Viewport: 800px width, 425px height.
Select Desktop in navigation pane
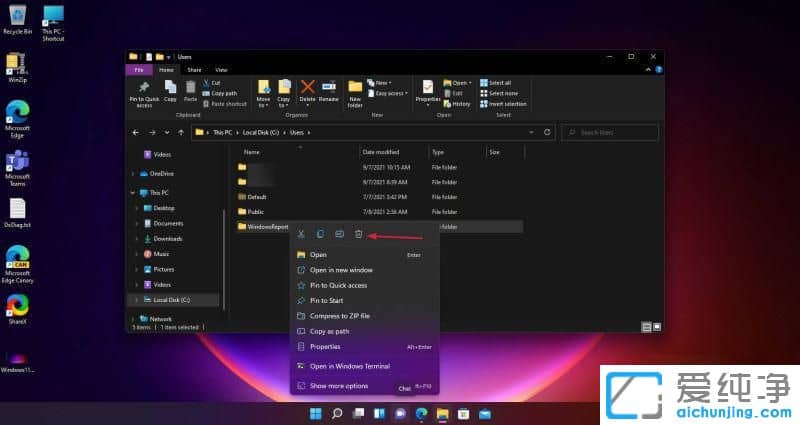pos(163,208)
